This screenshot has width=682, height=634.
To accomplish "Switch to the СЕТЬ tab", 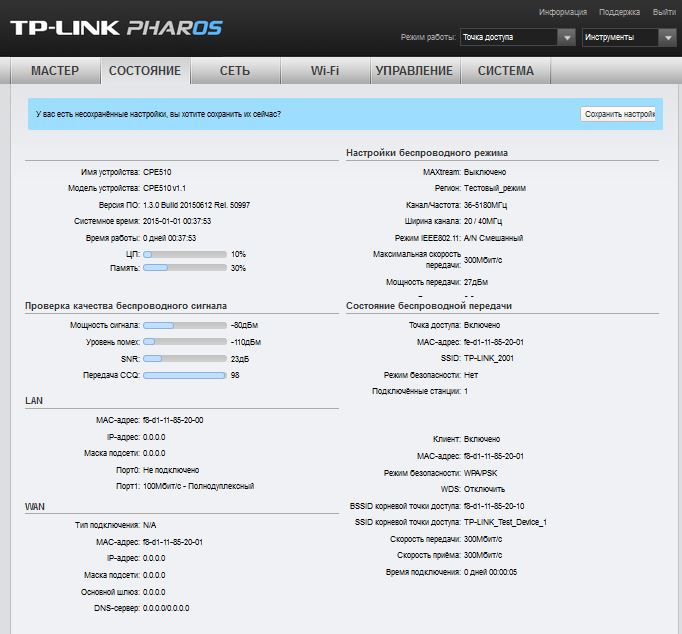I will pos(235,70).
